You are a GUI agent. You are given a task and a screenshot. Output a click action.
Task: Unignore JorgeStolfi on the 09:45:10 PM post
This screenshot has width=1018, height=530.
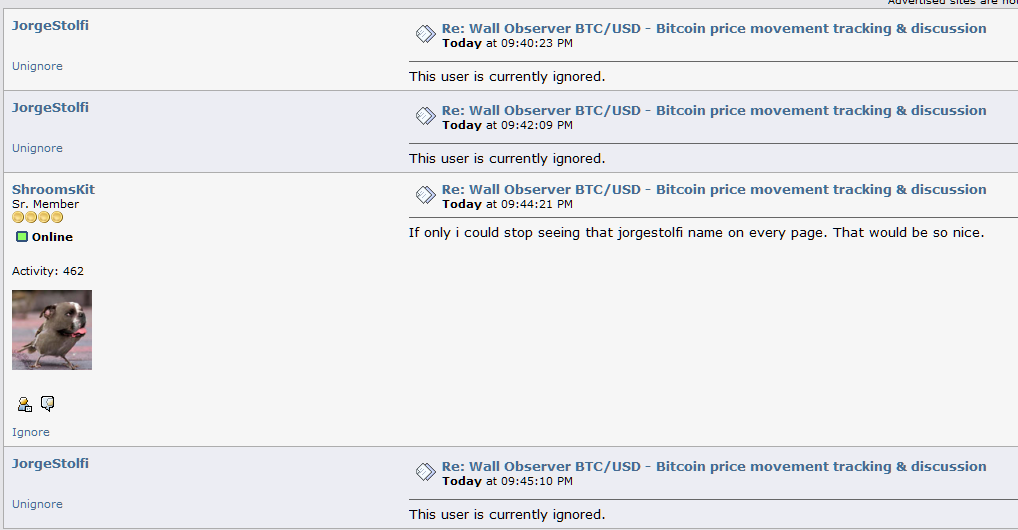(37, 504)
